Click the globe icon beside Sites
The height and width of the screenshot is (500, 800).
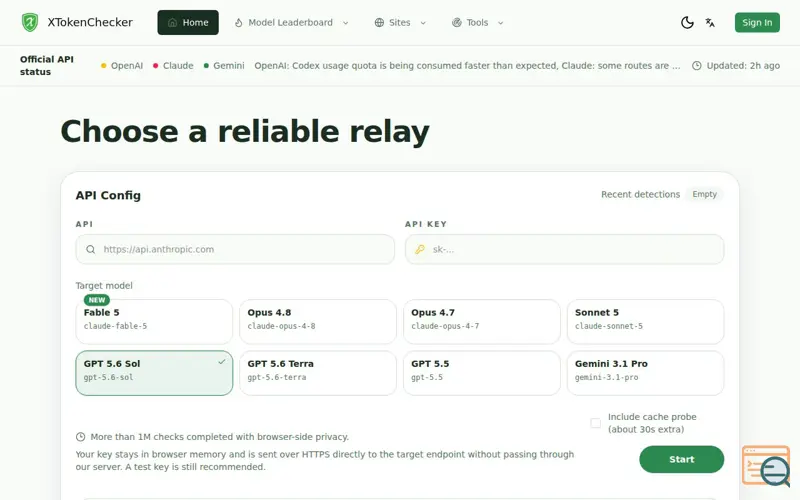(379, 22)
